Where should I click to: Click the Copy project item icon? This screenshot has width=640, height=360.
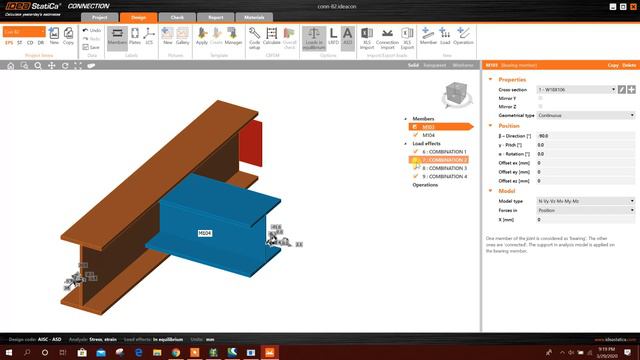pyautogui.click(x=68, y=36)
